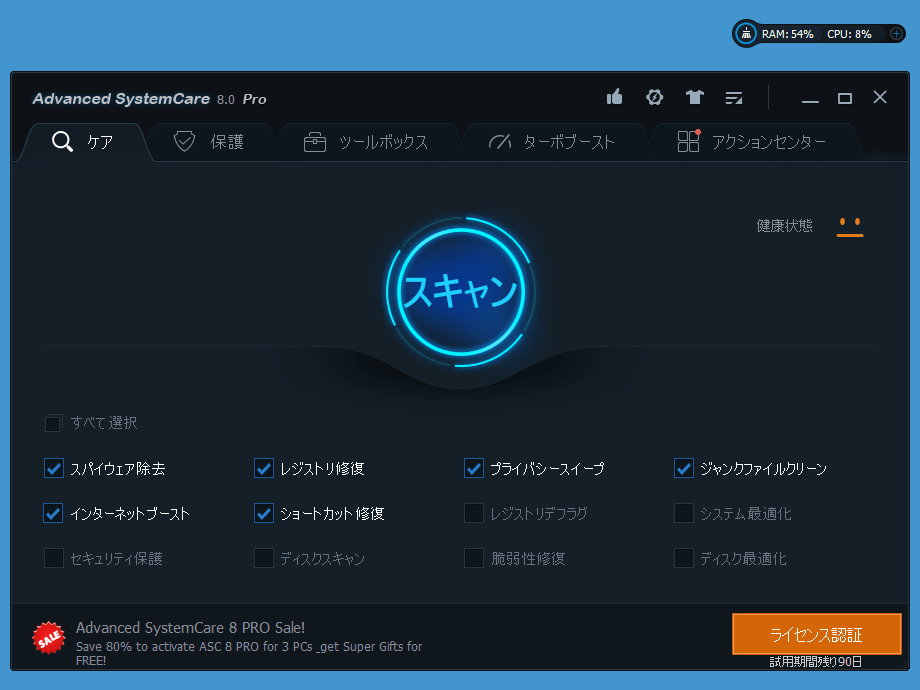Click the 試用期間残り90日 text

point(816,662)
